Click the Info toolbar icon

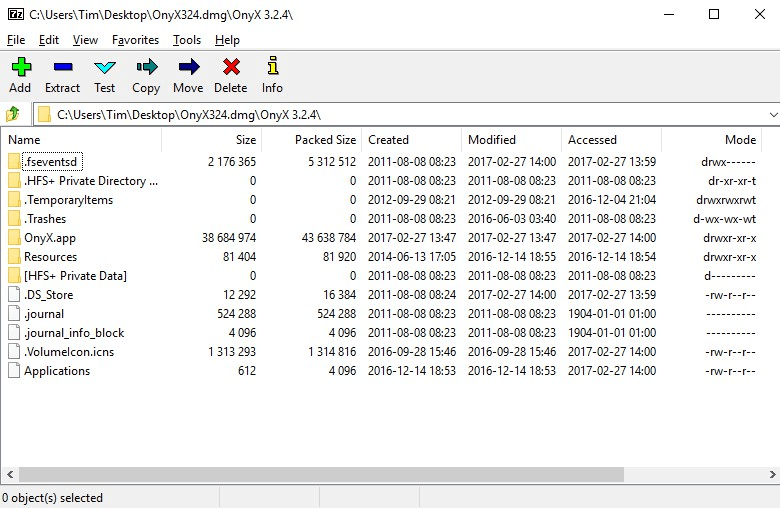click(273, 65)
